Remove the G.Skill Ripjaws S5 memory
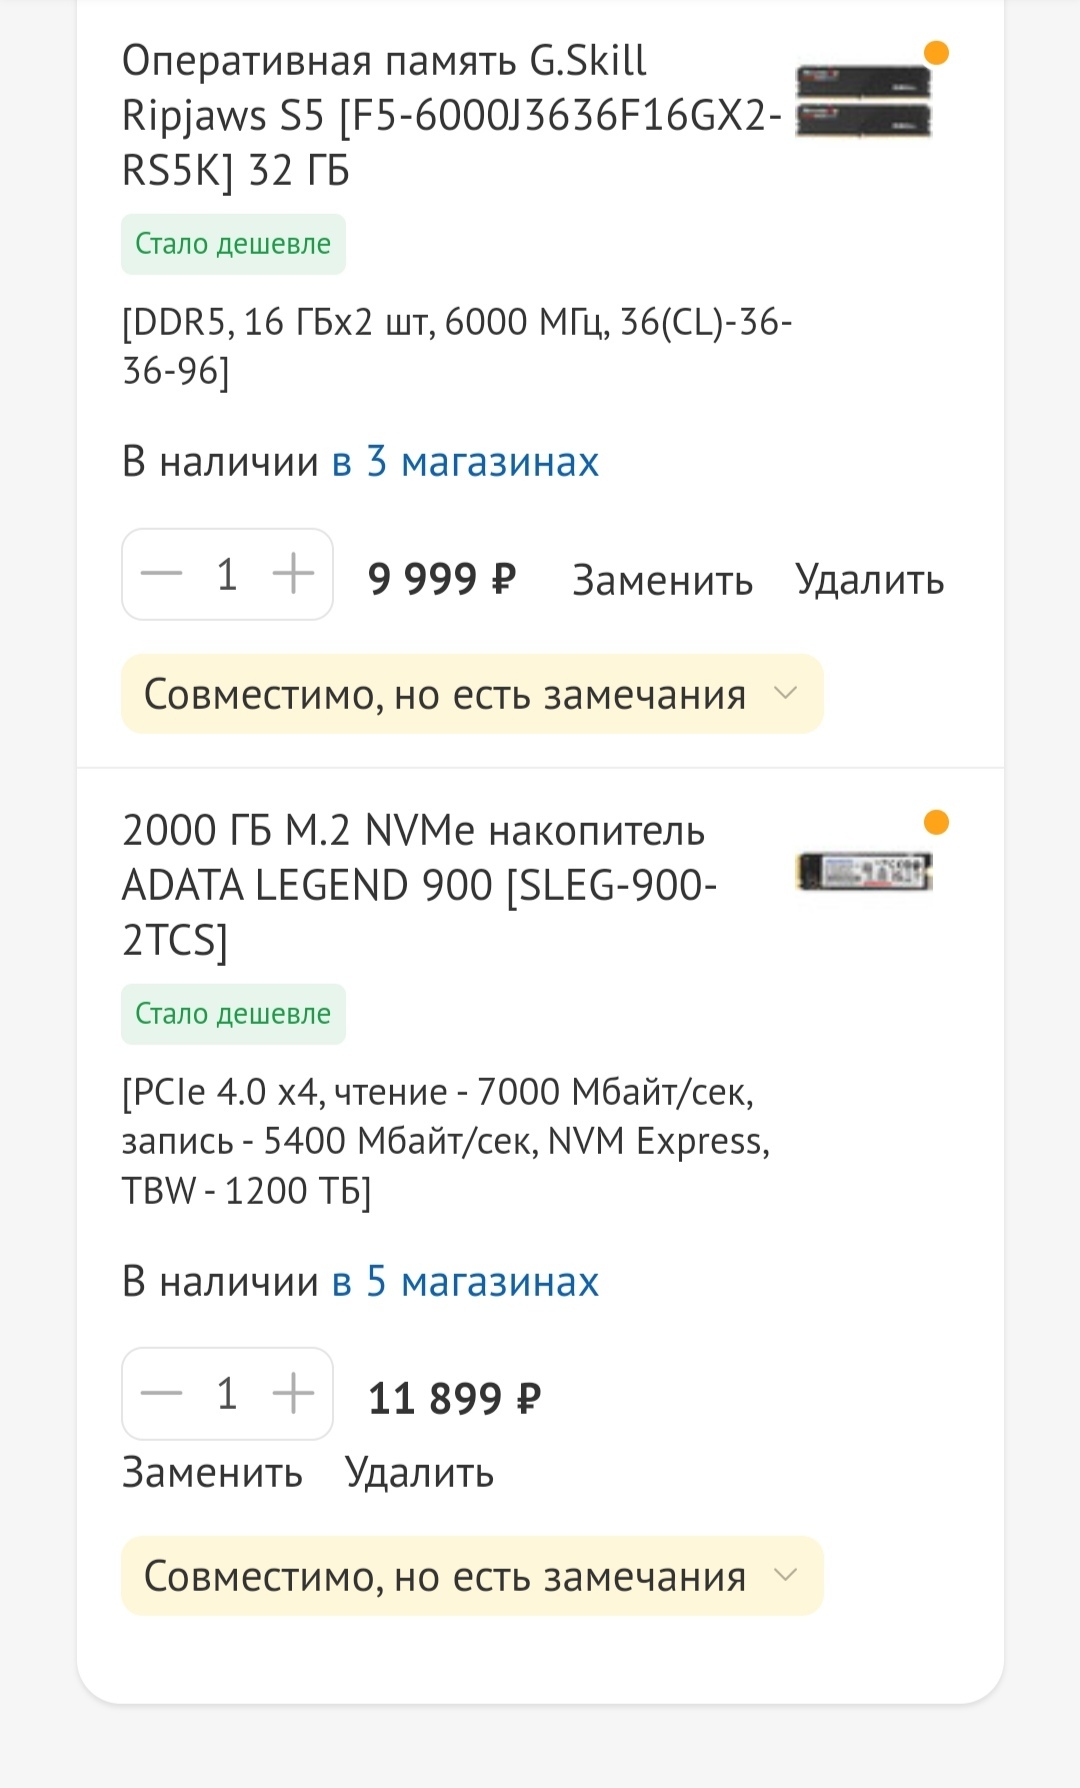1080x1788 pixels. tap(869, 580)
